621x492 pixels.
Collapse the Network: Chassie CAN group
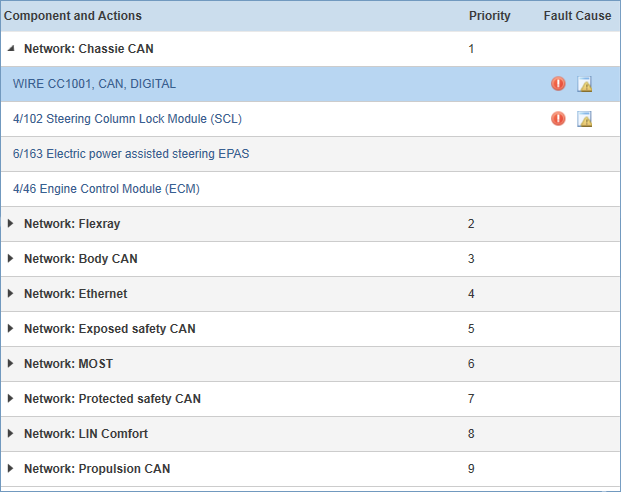coord(11,49)
